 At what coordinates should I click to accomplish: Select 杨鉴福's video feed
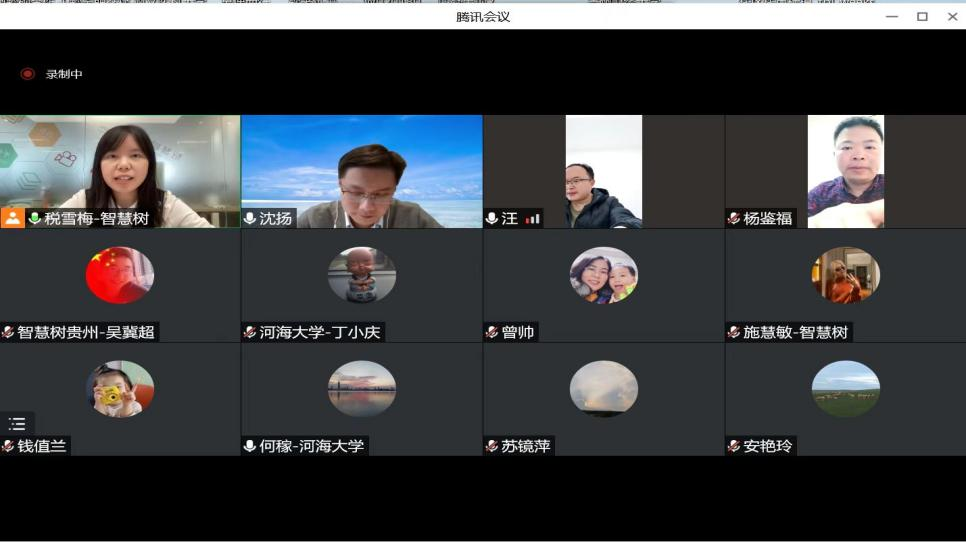tap(845, 170)
